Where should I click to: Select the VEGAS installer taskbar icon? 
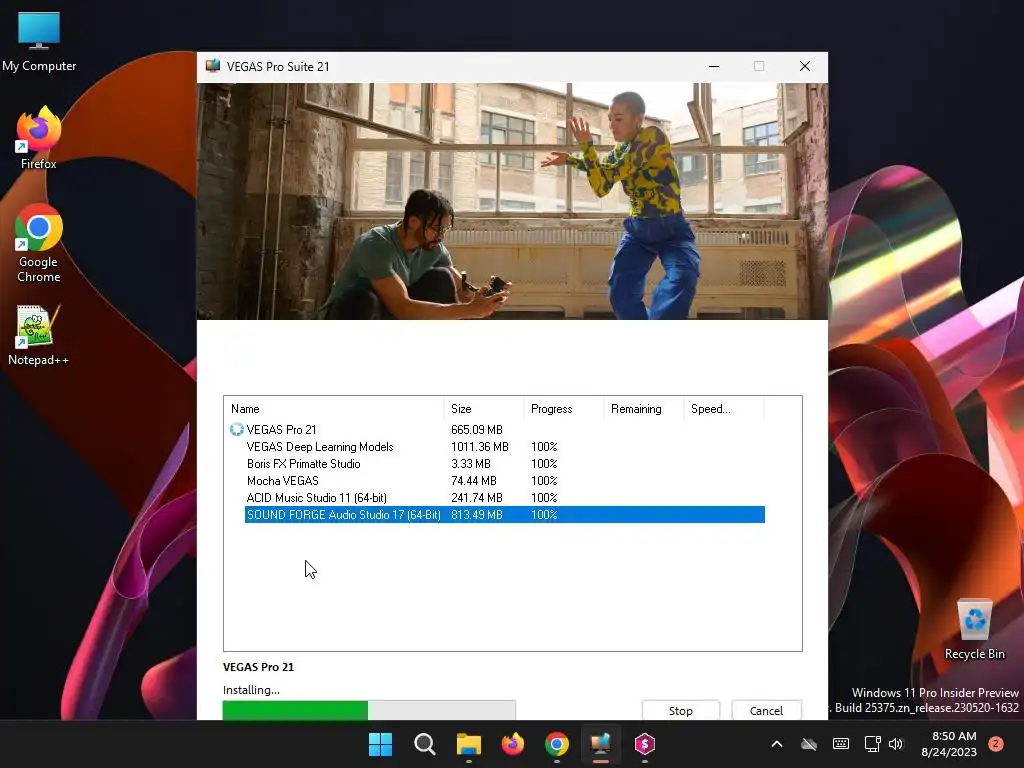click(x=601, y=744)
